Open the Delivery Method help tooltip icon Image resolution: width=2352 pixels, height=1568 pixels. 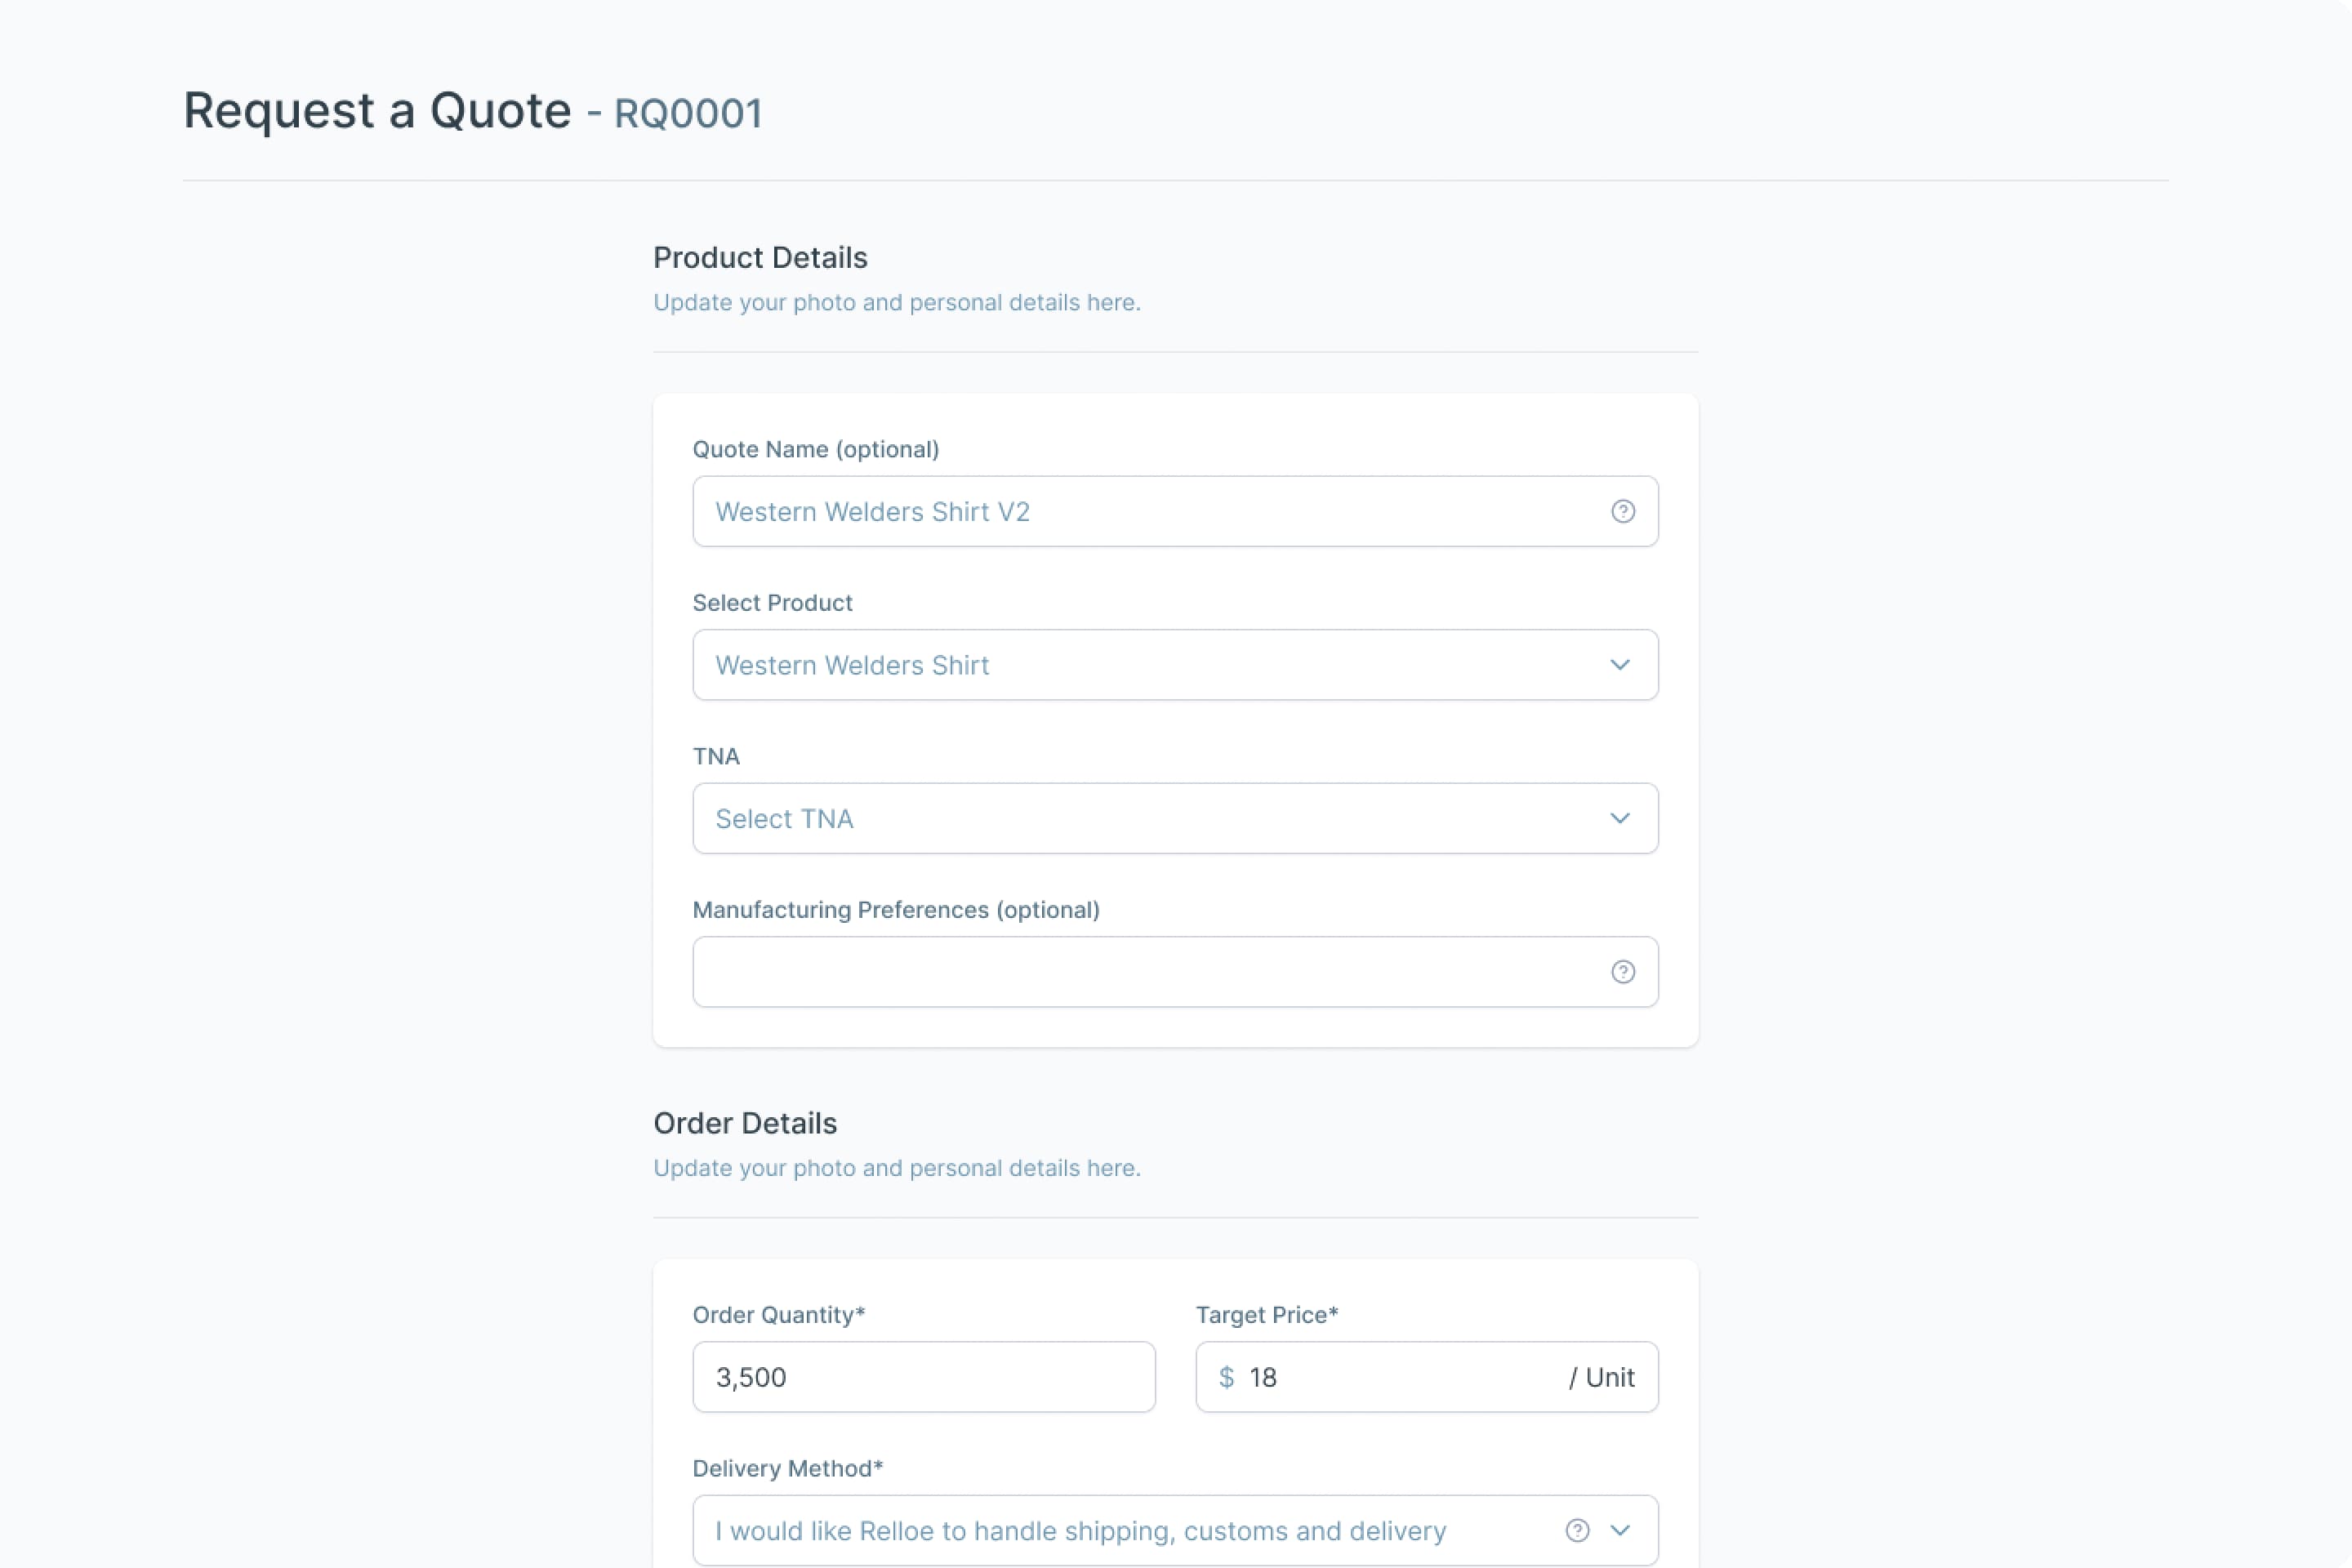click(x=1577, y=1530)
